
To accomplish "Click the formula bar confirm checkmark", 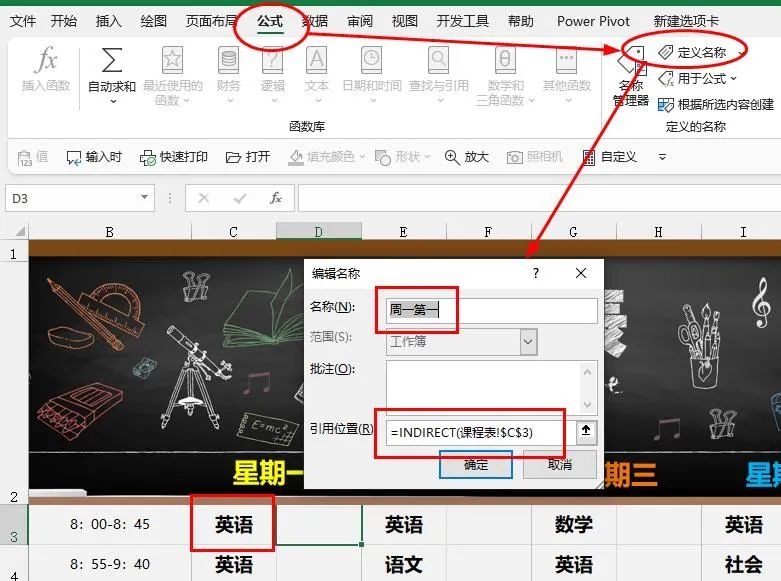I will (240, 198).
